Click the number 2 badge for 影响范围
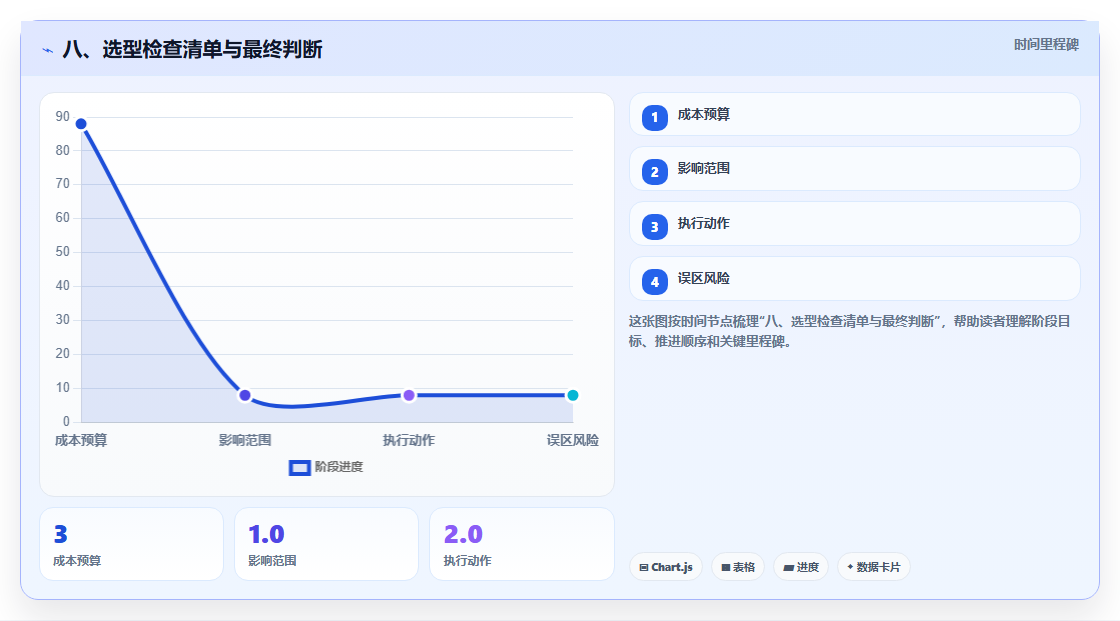 654,172
